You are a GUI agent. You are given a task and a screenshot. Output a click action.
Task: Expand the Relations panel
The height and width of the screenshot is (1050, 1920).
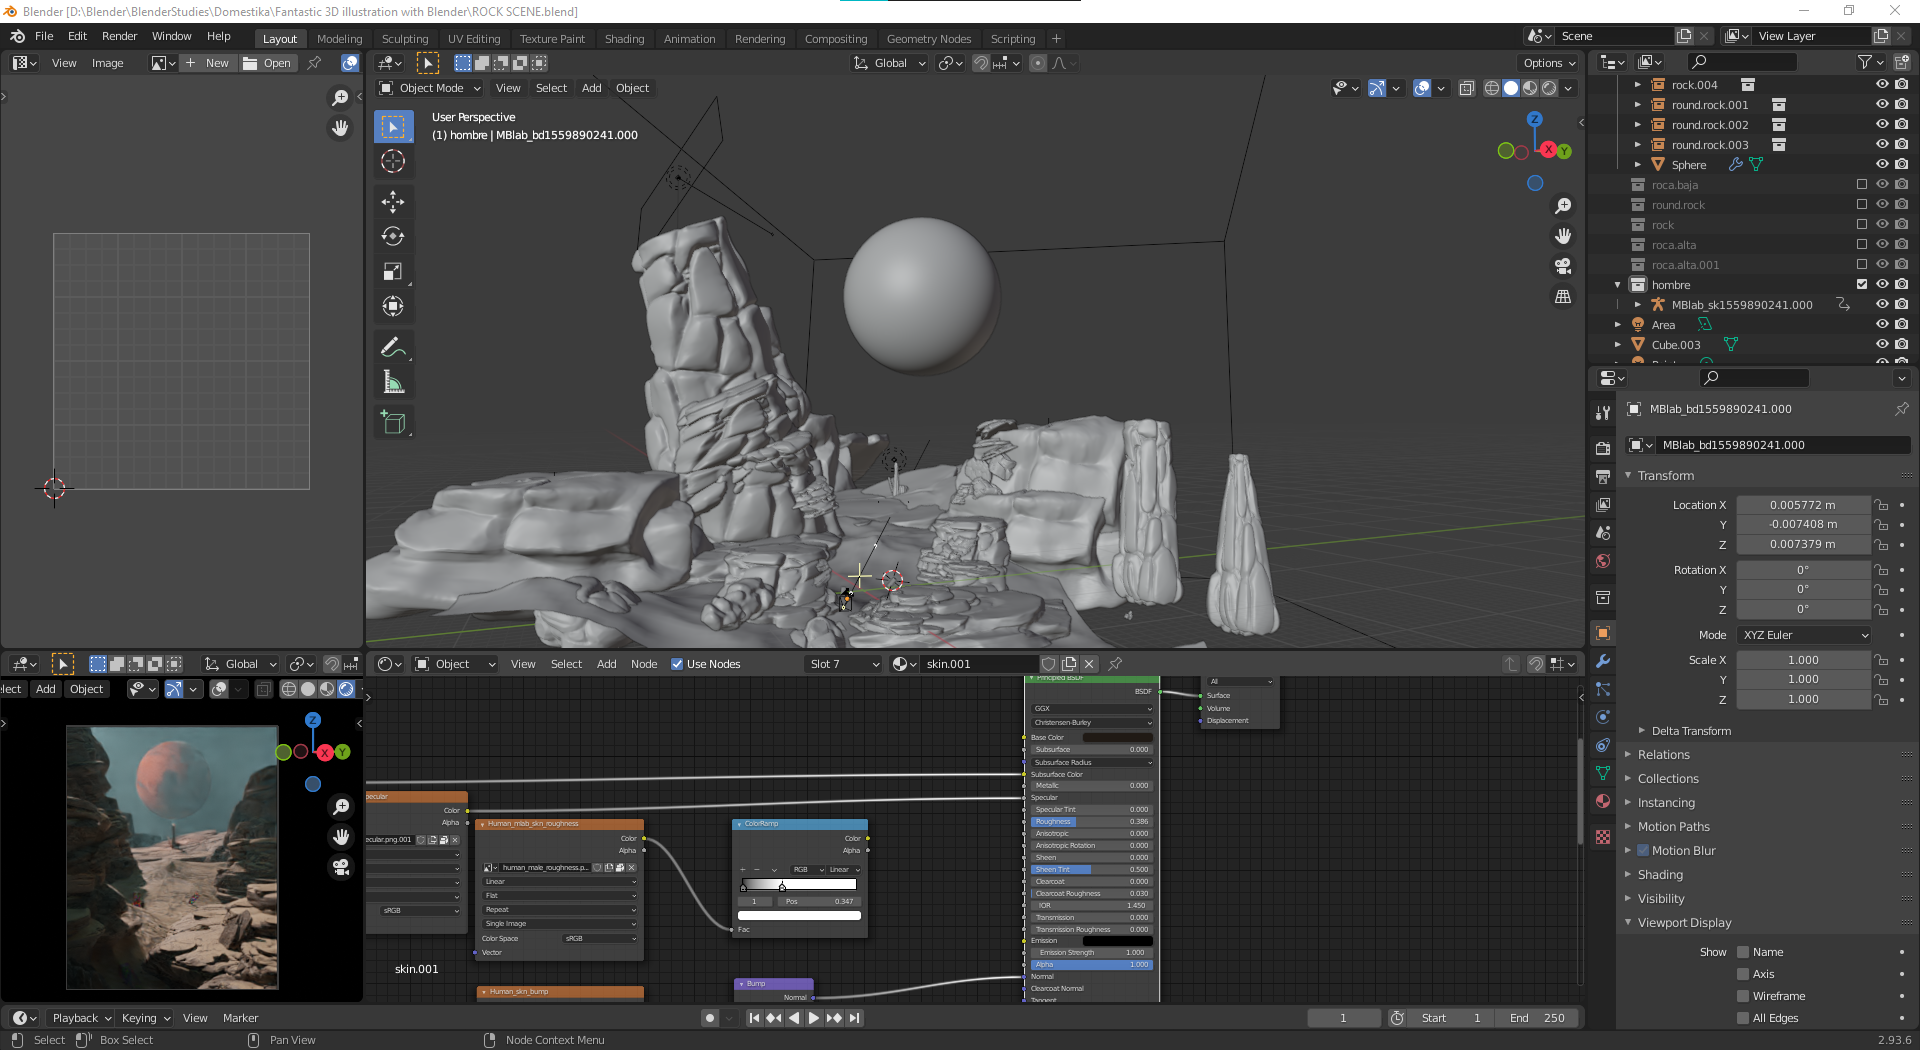[x=1663, y=755]
